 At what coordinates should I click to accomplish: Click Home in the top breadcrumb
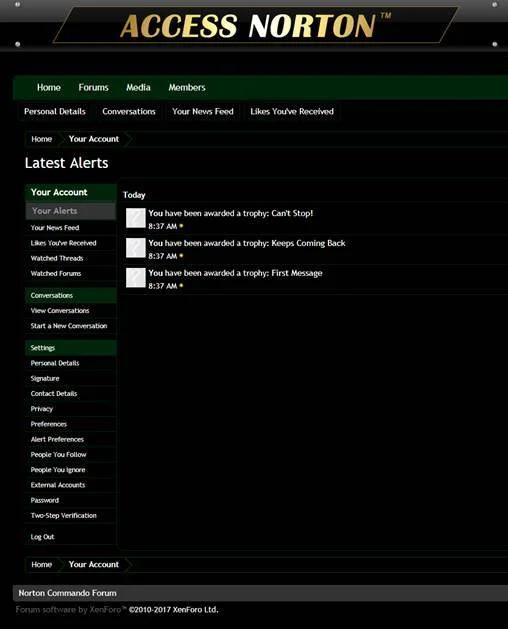[42, 139]
